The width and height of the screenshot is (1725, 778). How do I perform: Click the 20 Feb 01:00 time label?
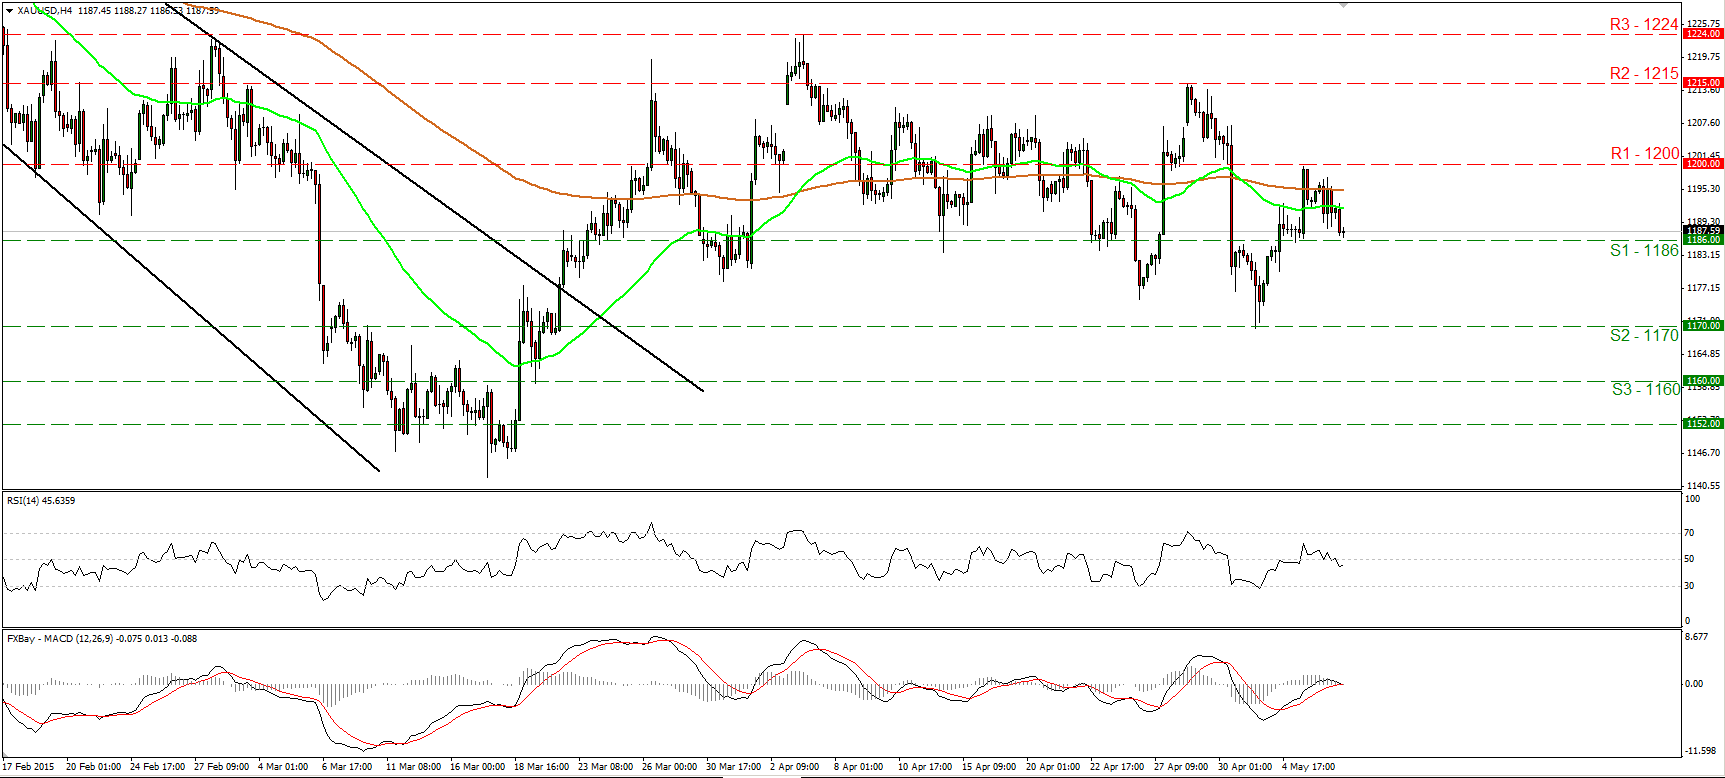click(x=93, y=768)
